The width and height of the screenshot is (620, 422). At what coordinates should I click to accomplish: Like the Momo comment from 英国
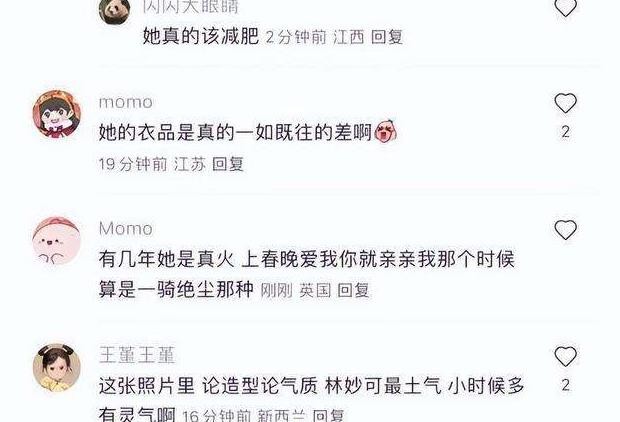(565, 230)
